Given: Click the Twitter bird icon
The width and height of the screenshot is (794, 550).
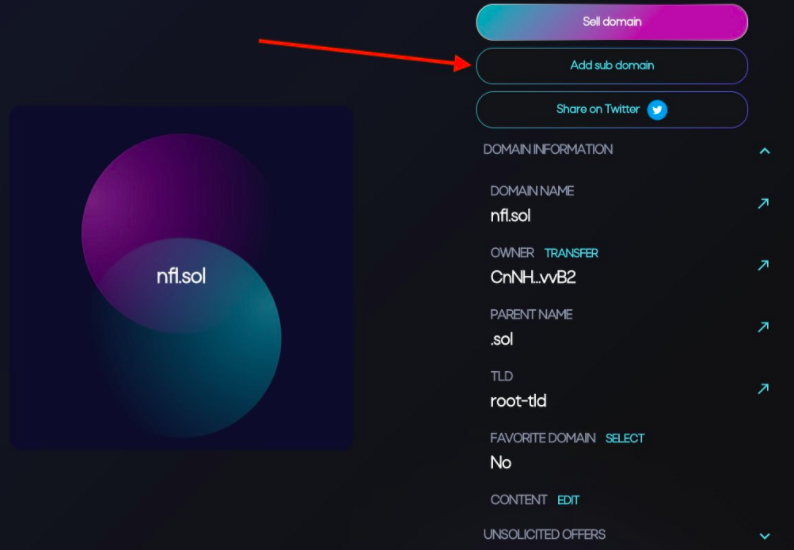Looking at the screenshot, I should [657, 110].
